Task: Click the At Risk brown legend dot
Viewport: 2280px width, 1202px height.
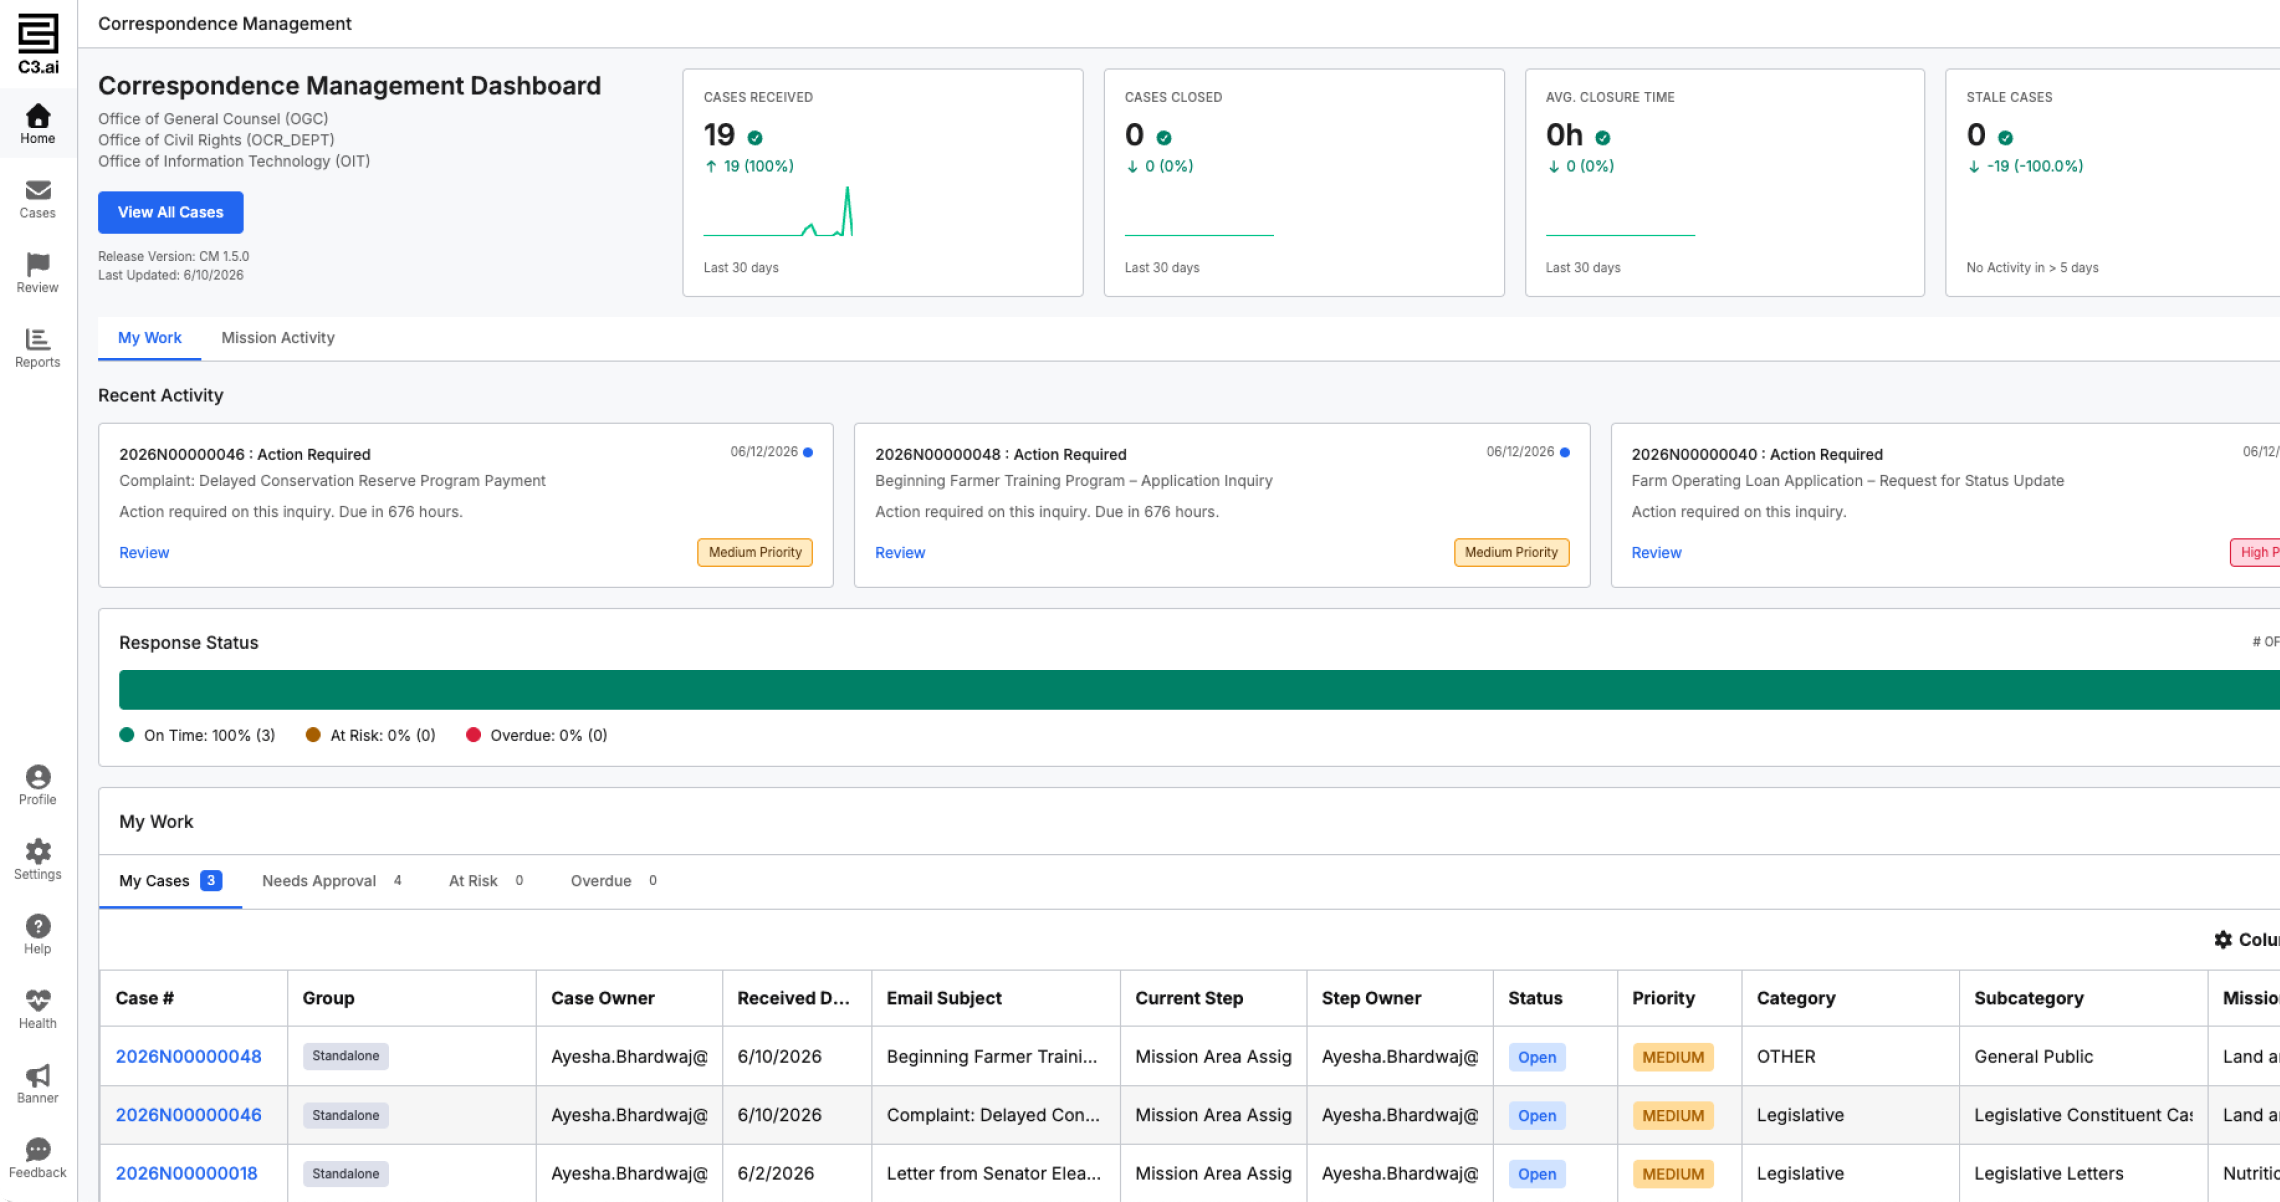Action: [313, 735]
